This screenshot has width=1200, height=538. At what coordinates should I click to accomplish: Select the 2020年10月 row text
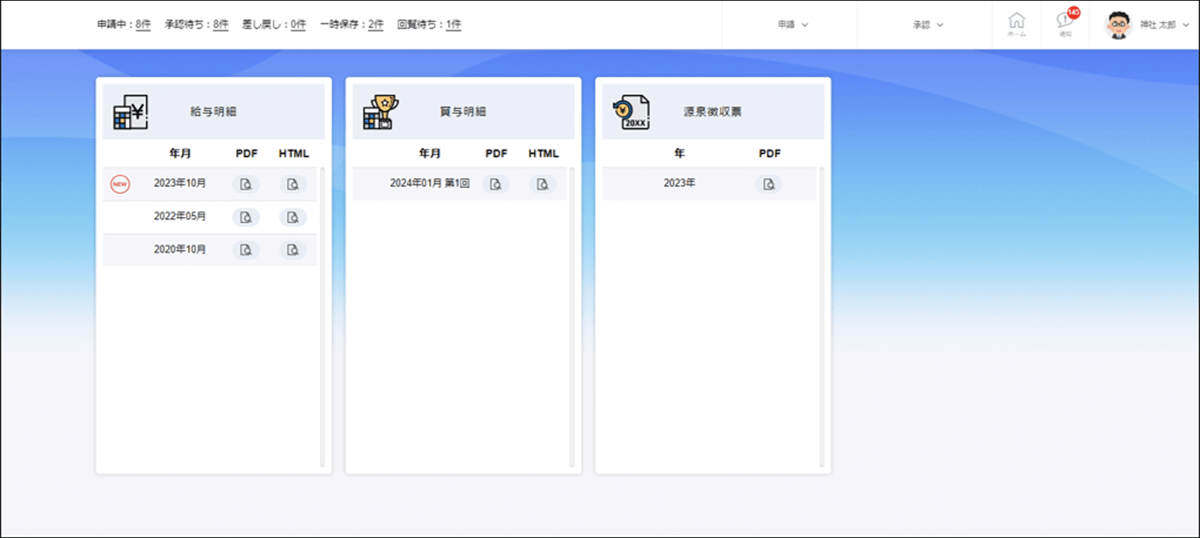click(x=180, y=250)
